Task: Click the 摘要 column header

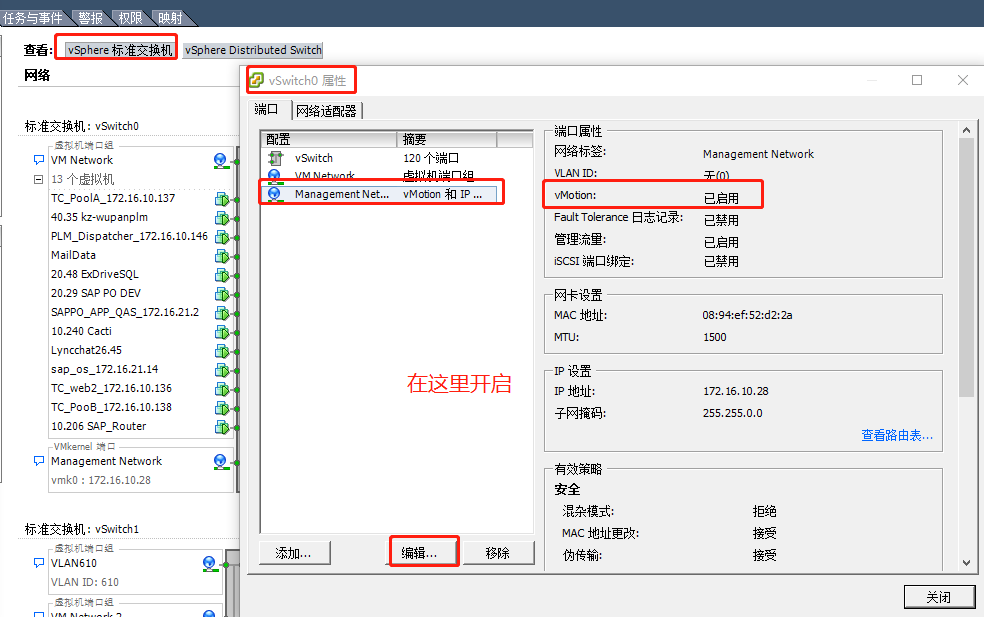Action: (x=447, y=139)
